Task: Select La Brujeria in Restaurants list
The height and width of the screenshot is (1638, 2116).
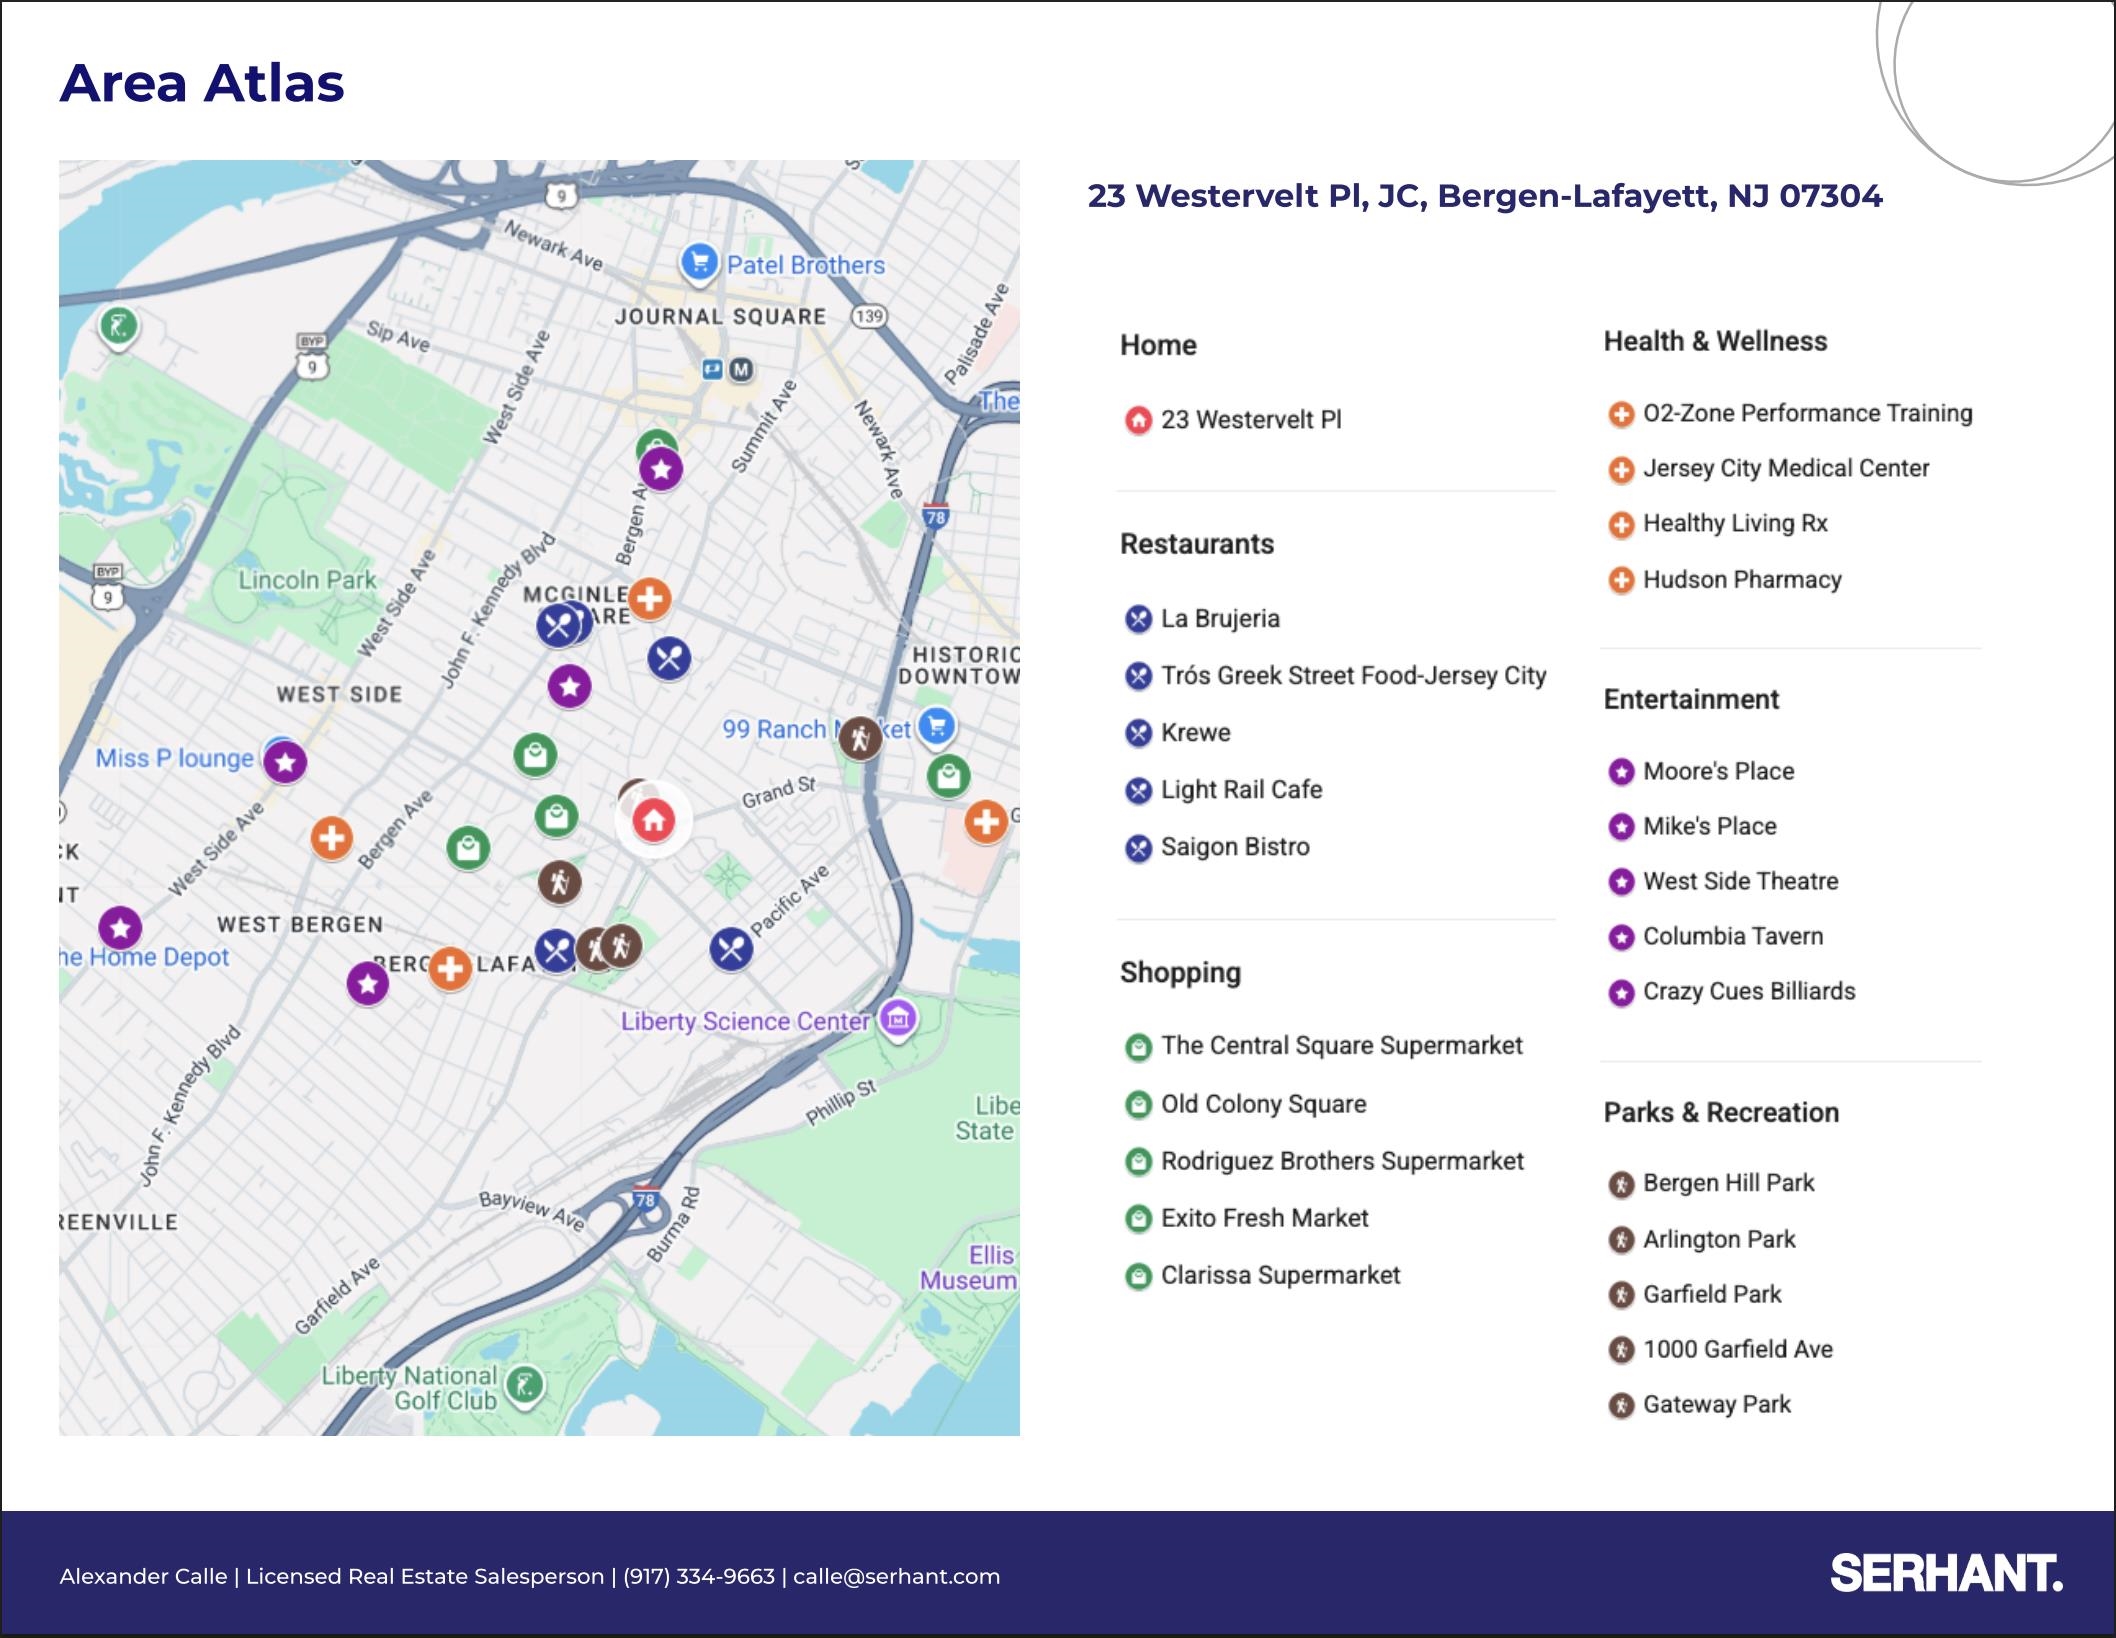Action: point(1219,619)
